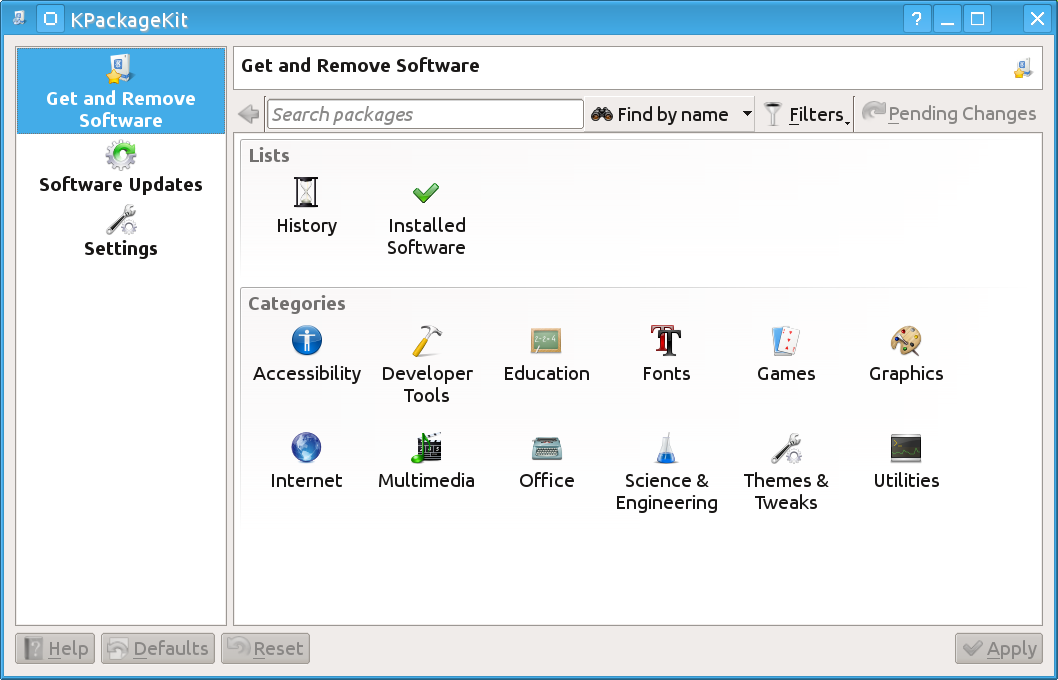The width and height of the screenshot is (1058, 680).
Task: Open the Multimedia category
Action: pos(426,461)
